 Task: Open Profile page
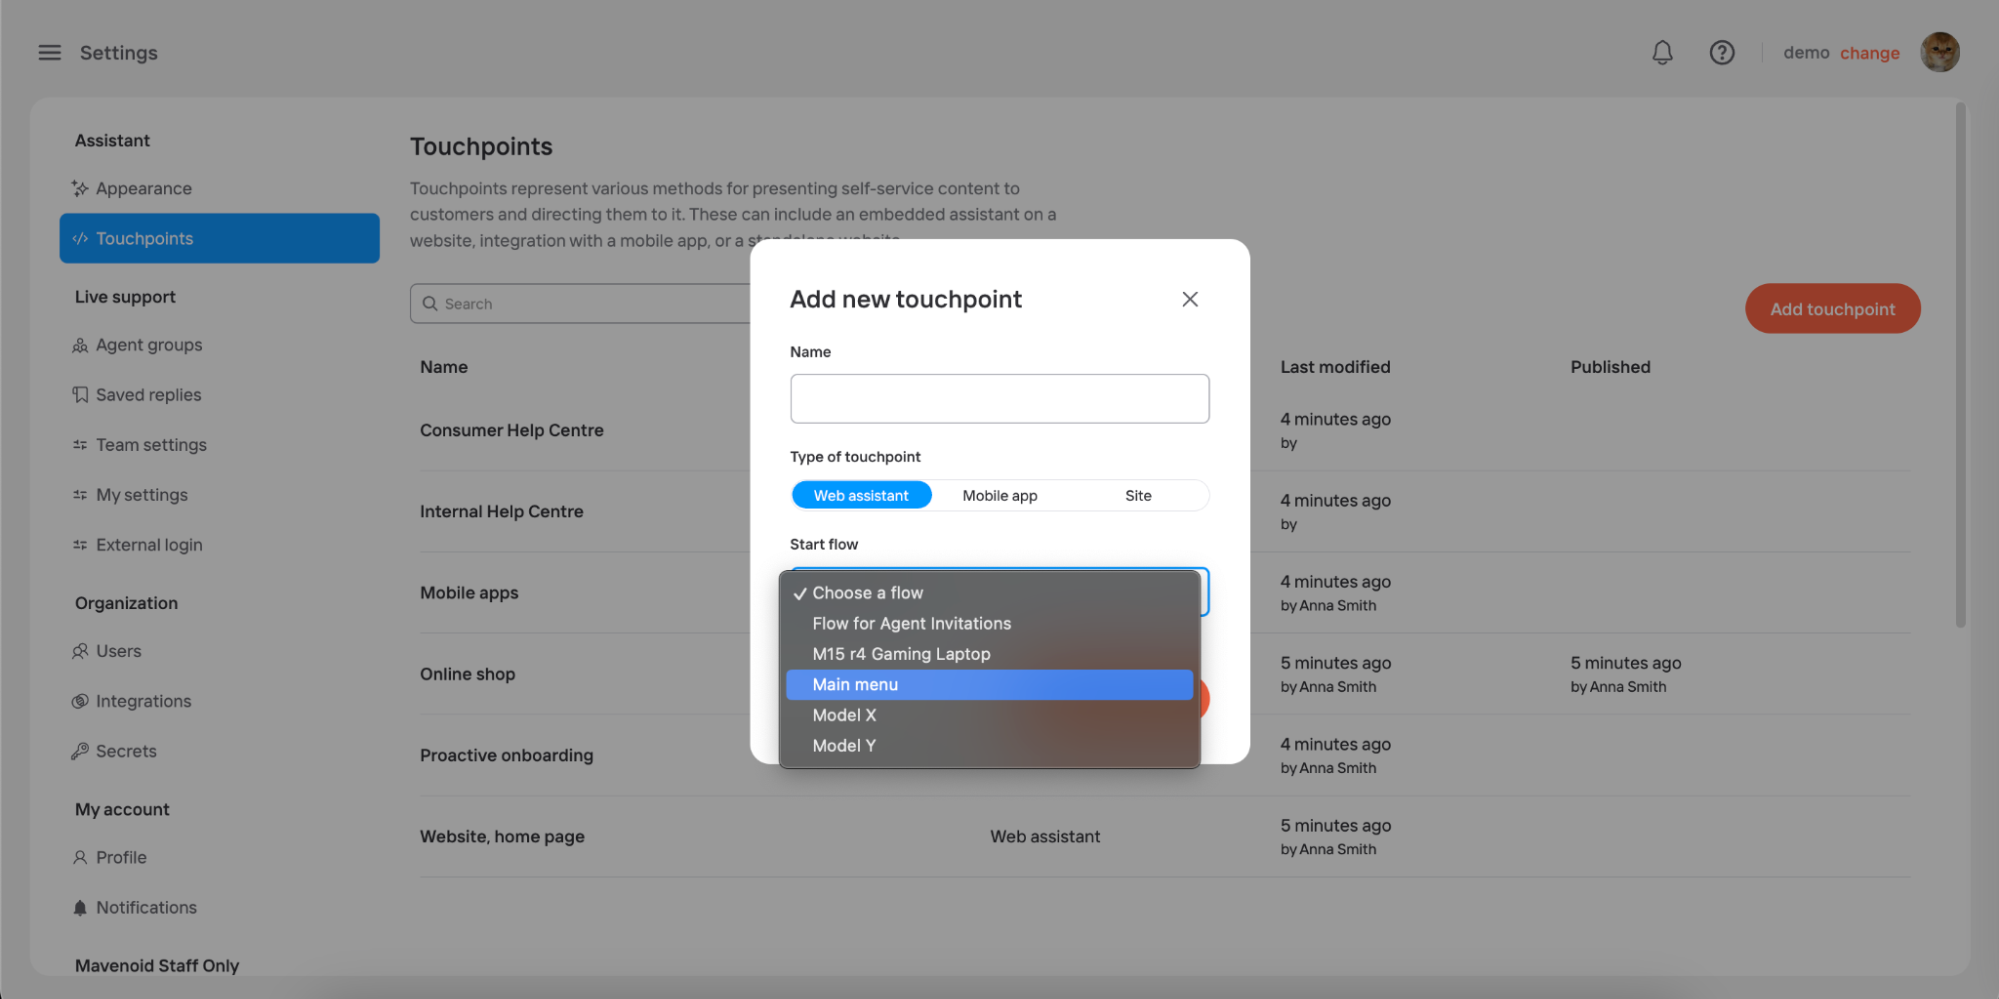tap(219, 857)
